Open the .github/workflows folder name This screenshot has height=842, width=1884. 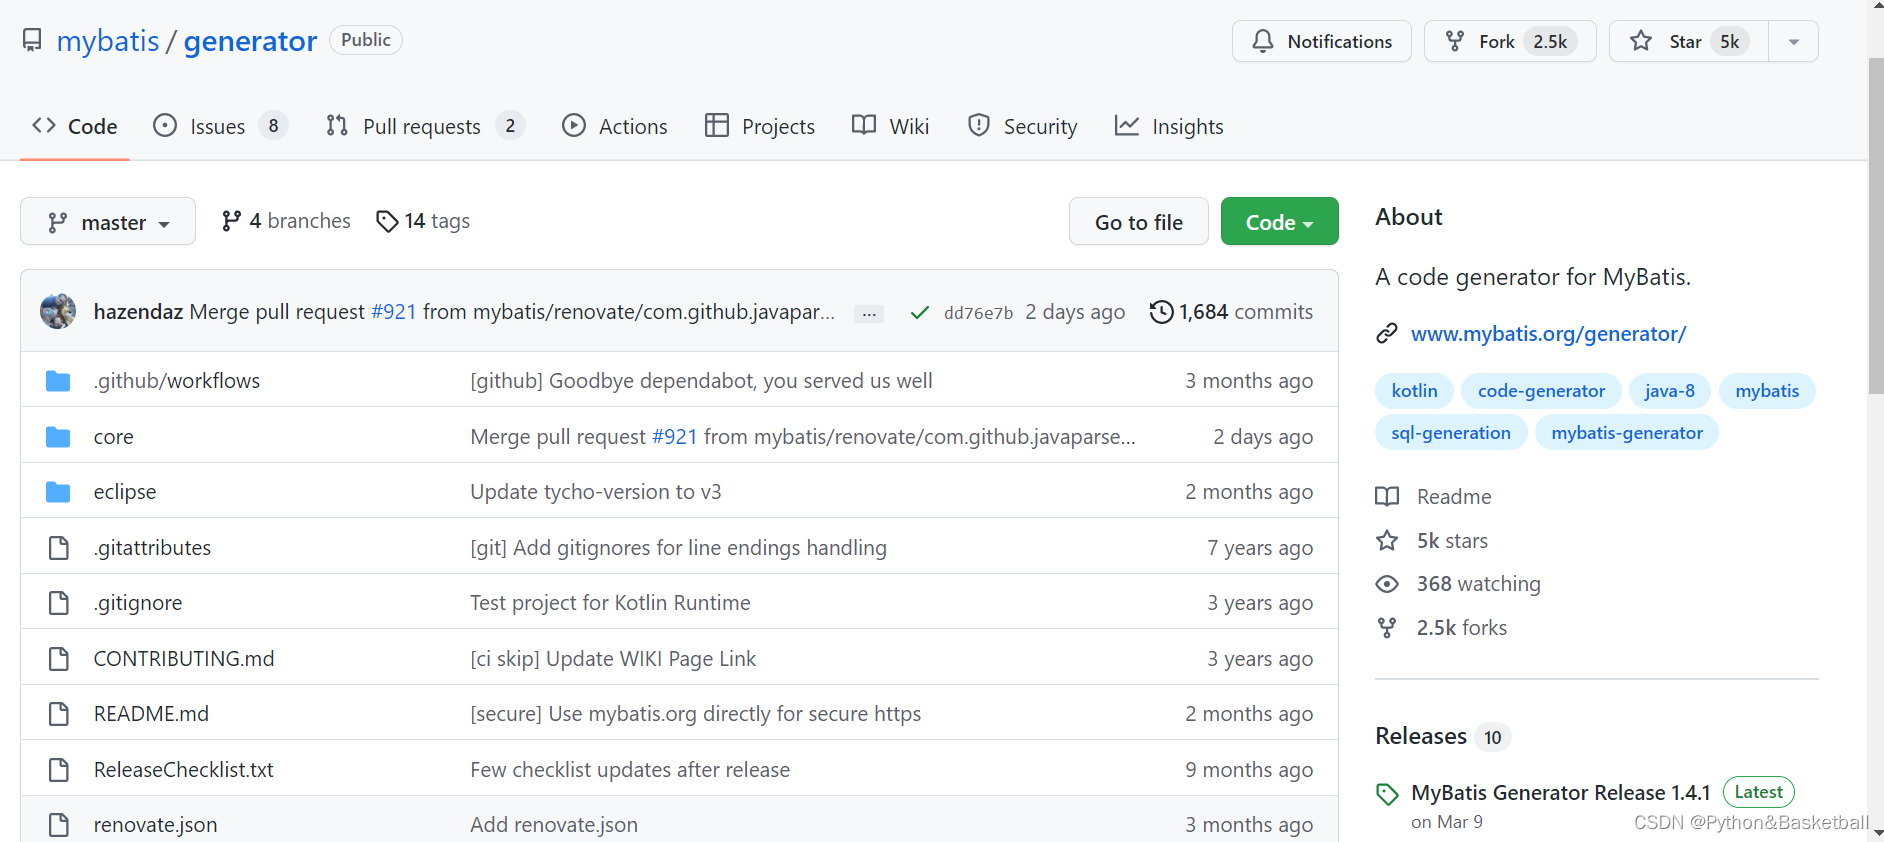(x=177, y=381)
